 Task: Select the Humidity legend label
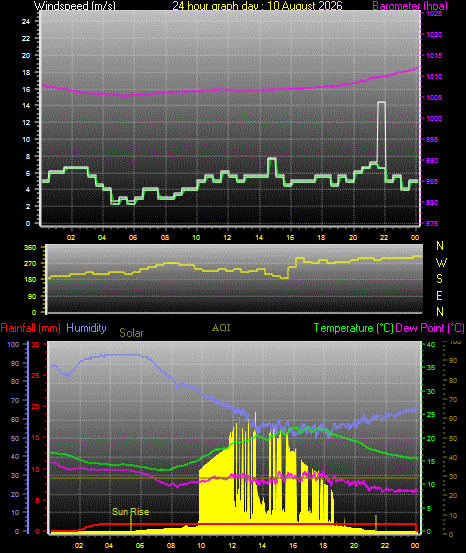(x=86, y=328)
